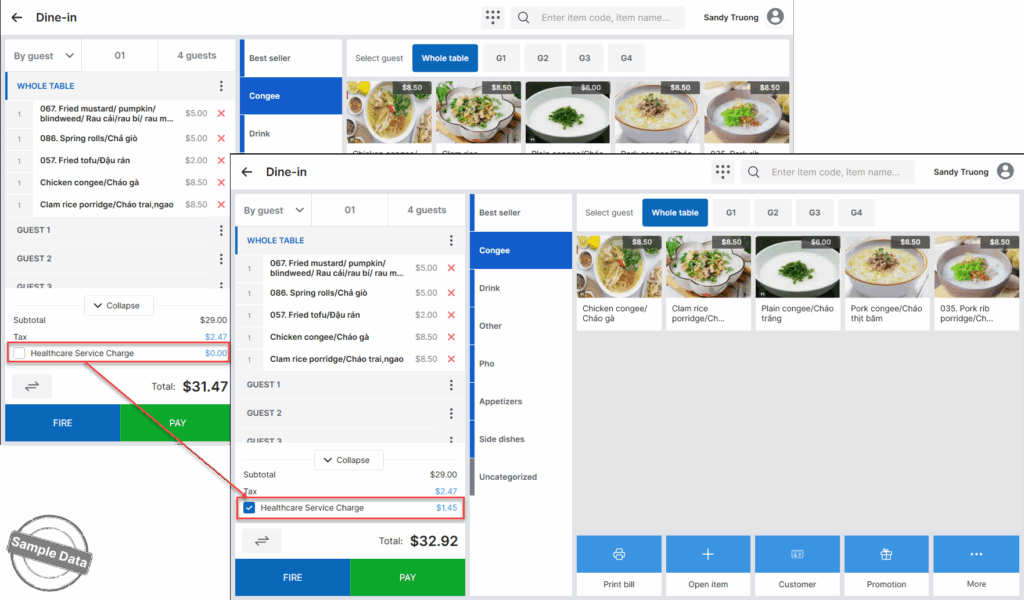
Task: Click FIRE button in rear window
Action: point(63,423)
